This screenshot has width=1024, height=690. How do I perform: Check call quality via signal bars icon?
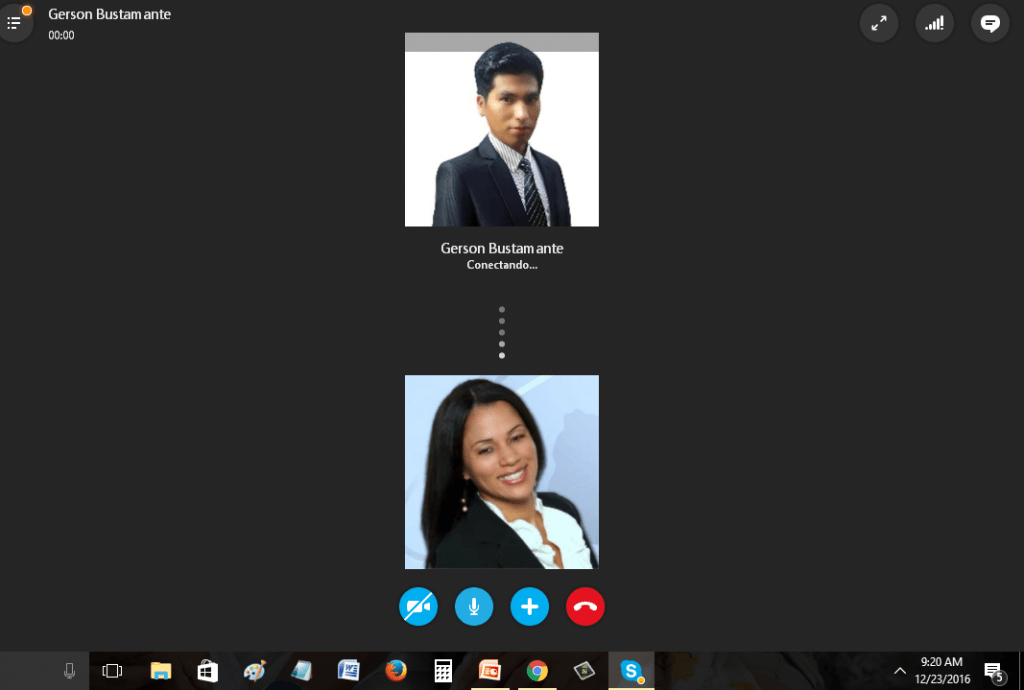(935, 24)
